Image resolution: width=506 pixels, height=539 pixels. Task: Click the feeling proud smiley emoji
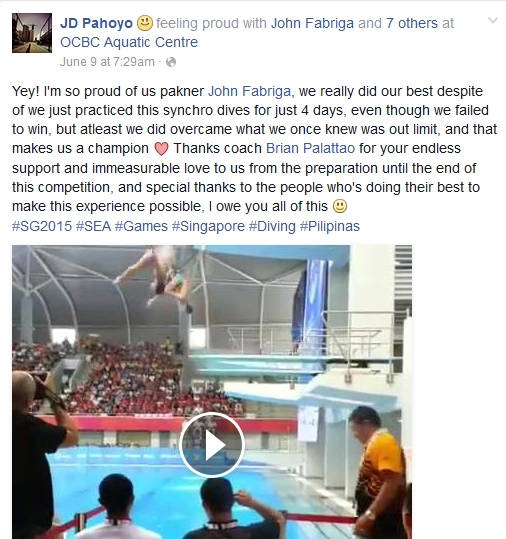pos(145,23)
